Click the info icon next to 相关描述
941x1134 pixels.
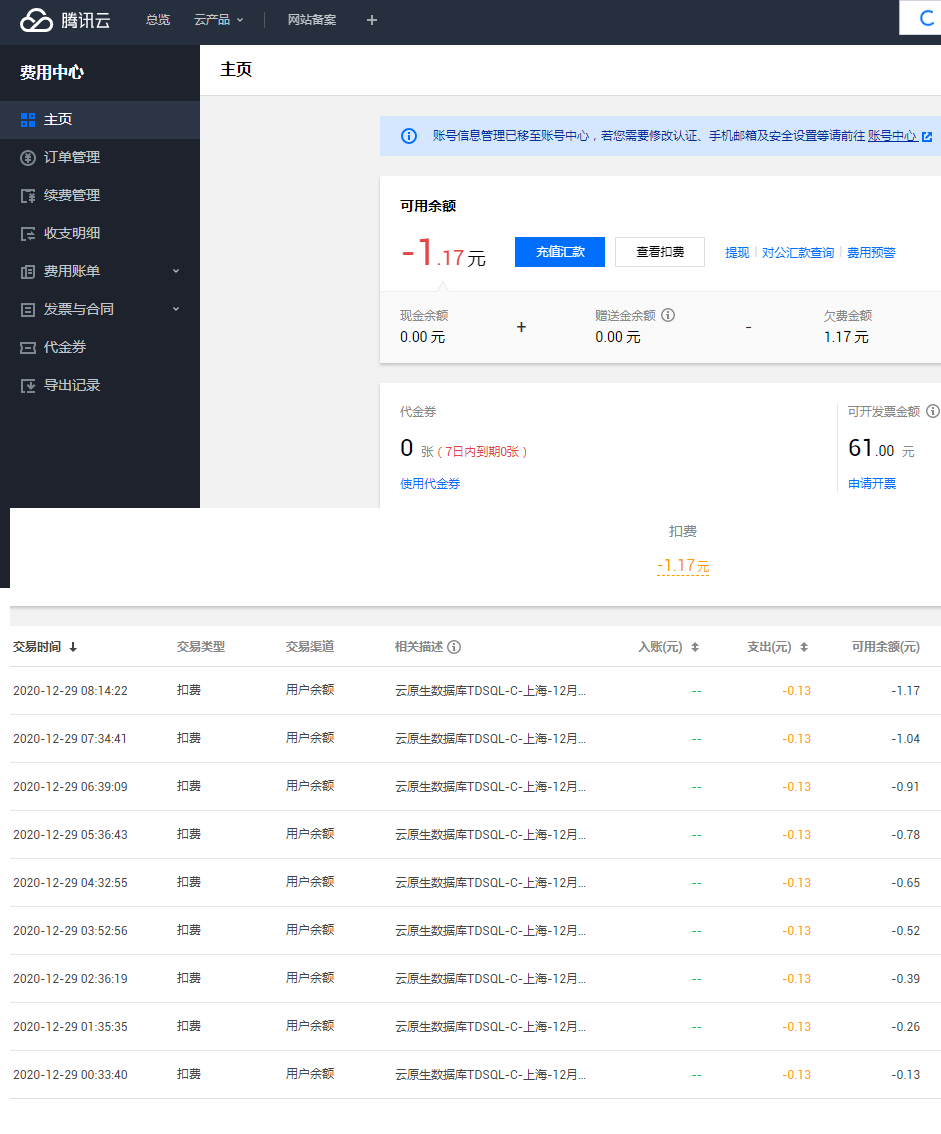click(x=454, y=647)
